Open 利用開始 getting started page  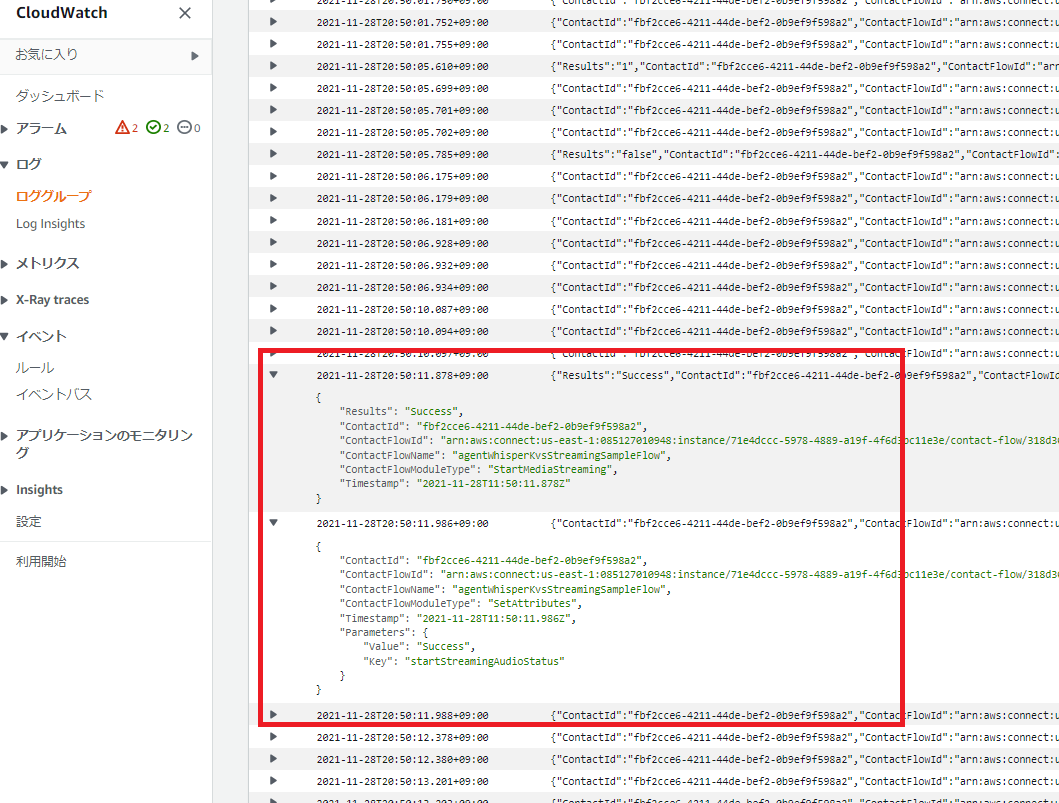(41, 561)
